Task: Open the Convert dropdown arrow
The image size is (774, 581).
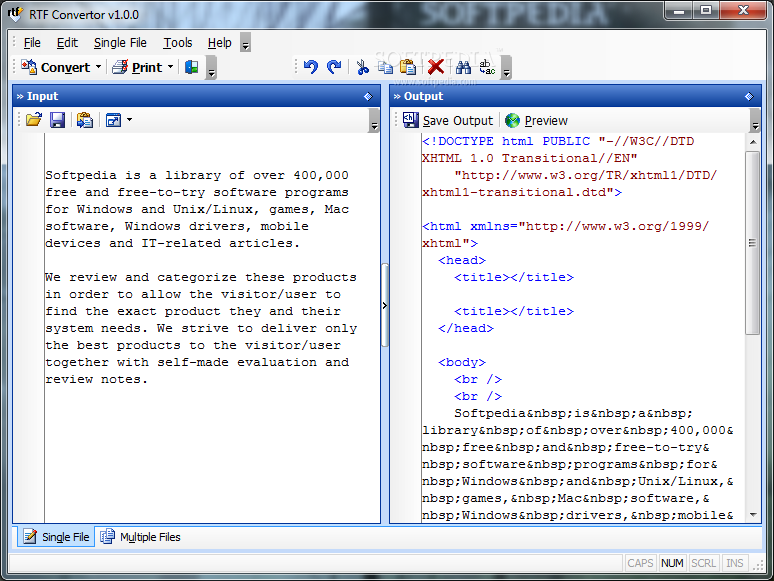Action: point(98,67)
